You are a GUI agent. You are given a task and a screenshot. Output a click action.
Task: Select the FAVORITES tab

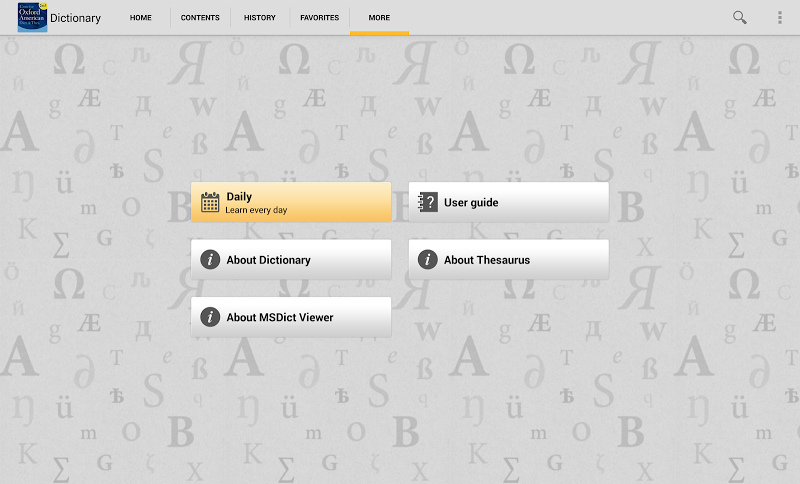tap(320, 18)
